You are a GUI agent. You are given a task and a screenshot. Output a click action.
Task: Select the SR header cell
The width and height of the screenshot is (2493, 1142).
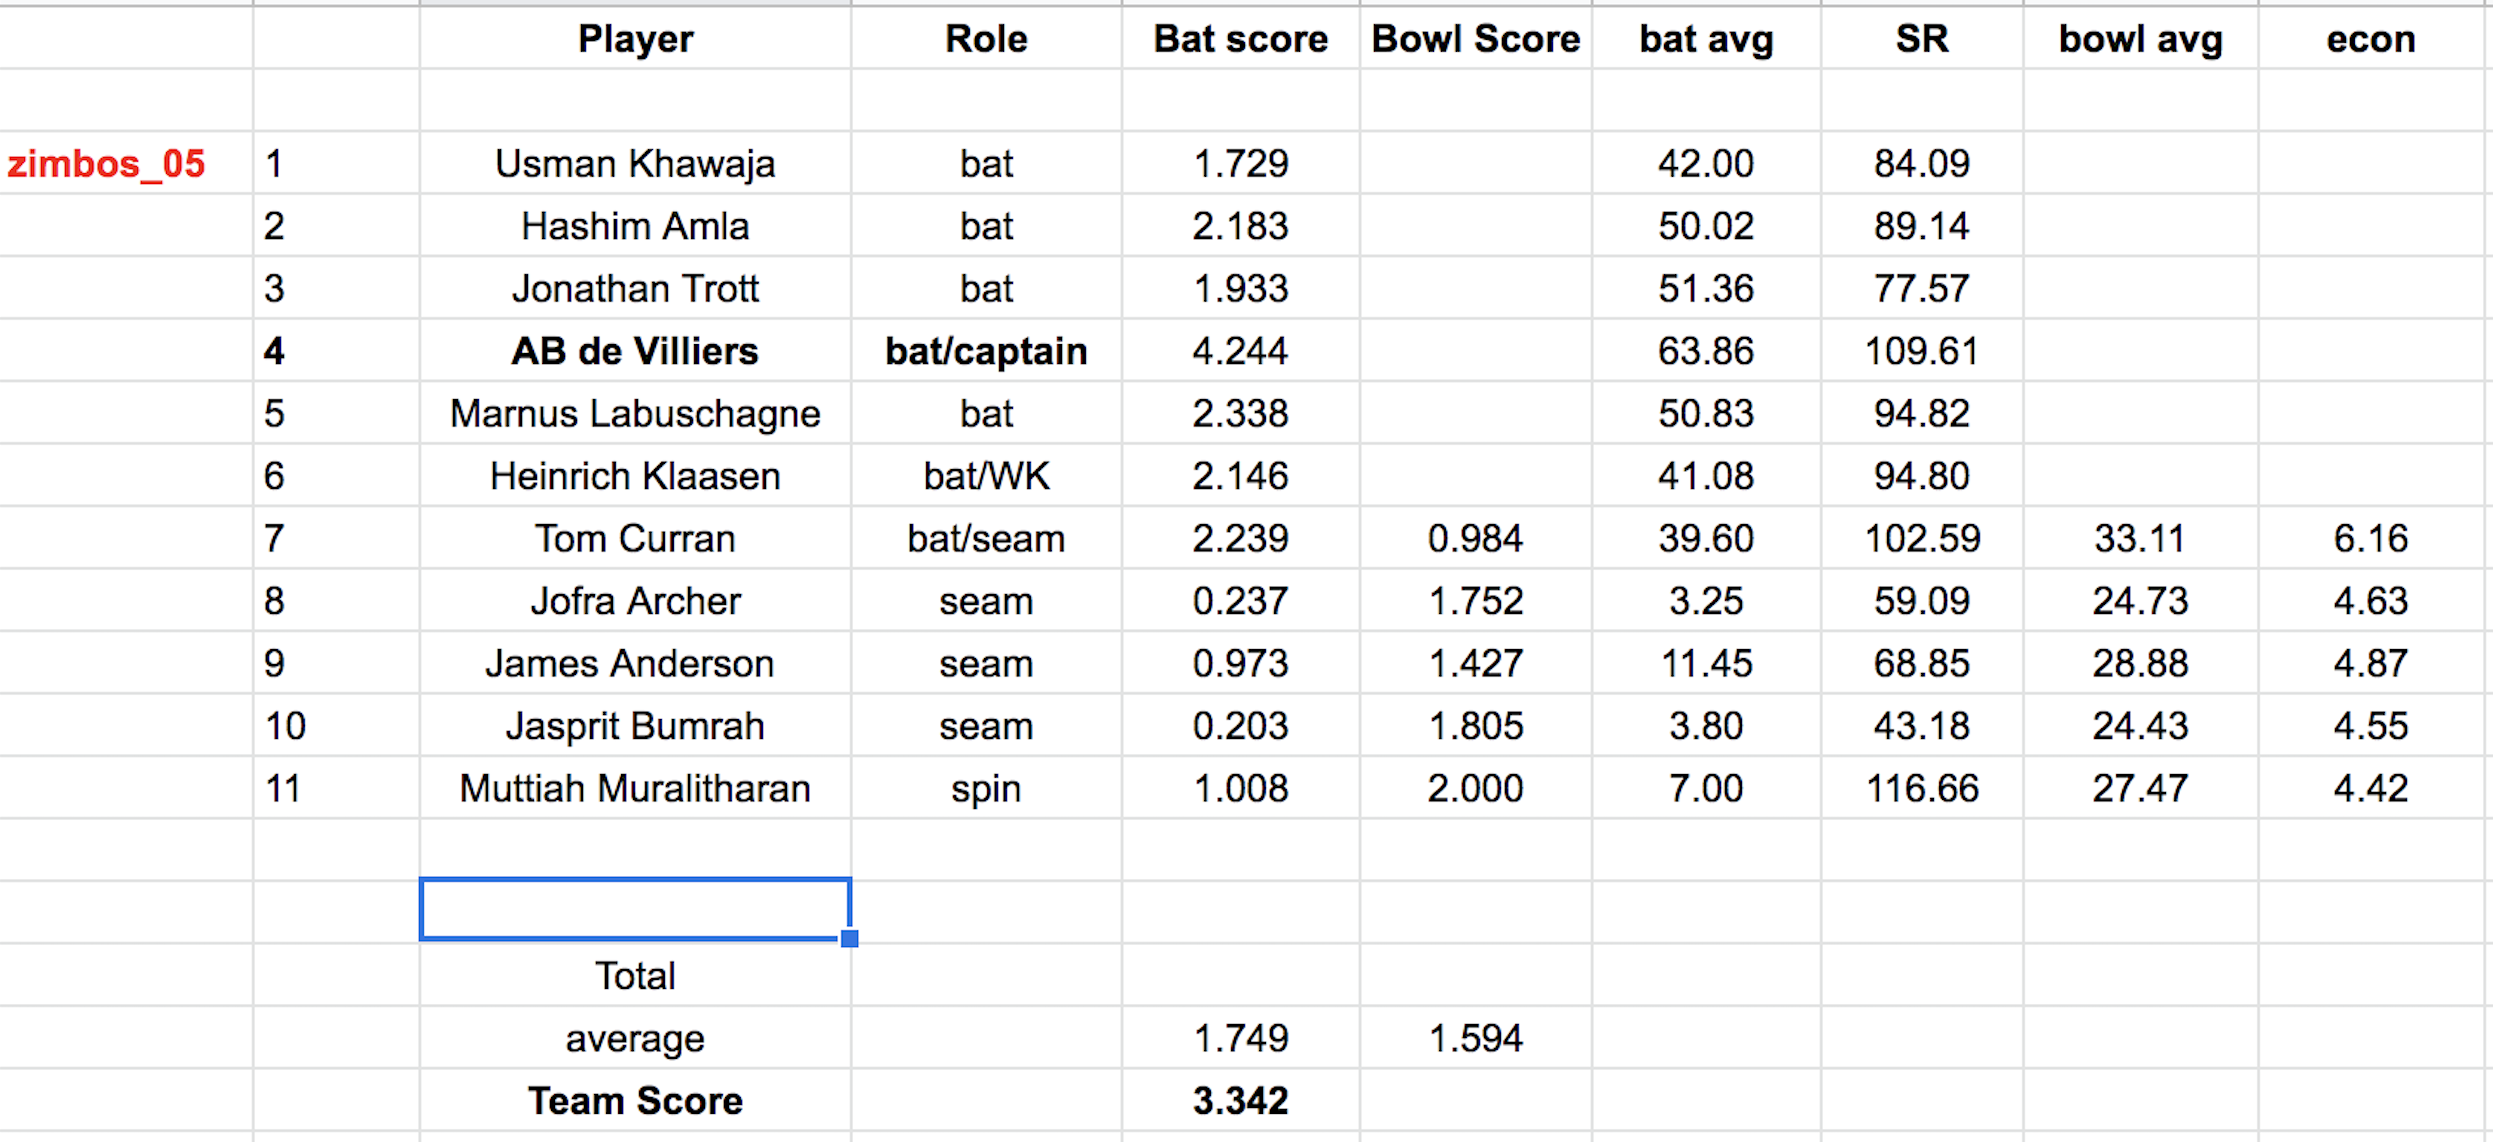[1922, 38]
